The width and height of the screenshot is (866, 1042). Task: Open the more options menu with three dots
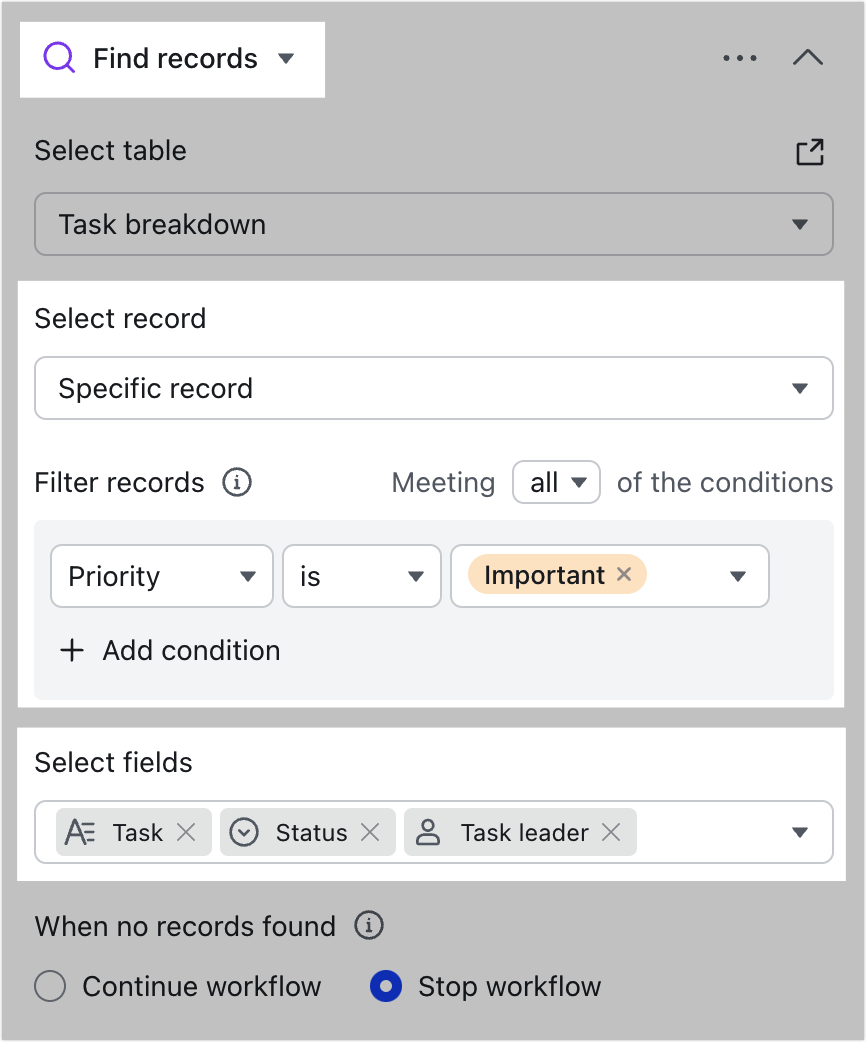pyautogui.click(x=740, y=58)
